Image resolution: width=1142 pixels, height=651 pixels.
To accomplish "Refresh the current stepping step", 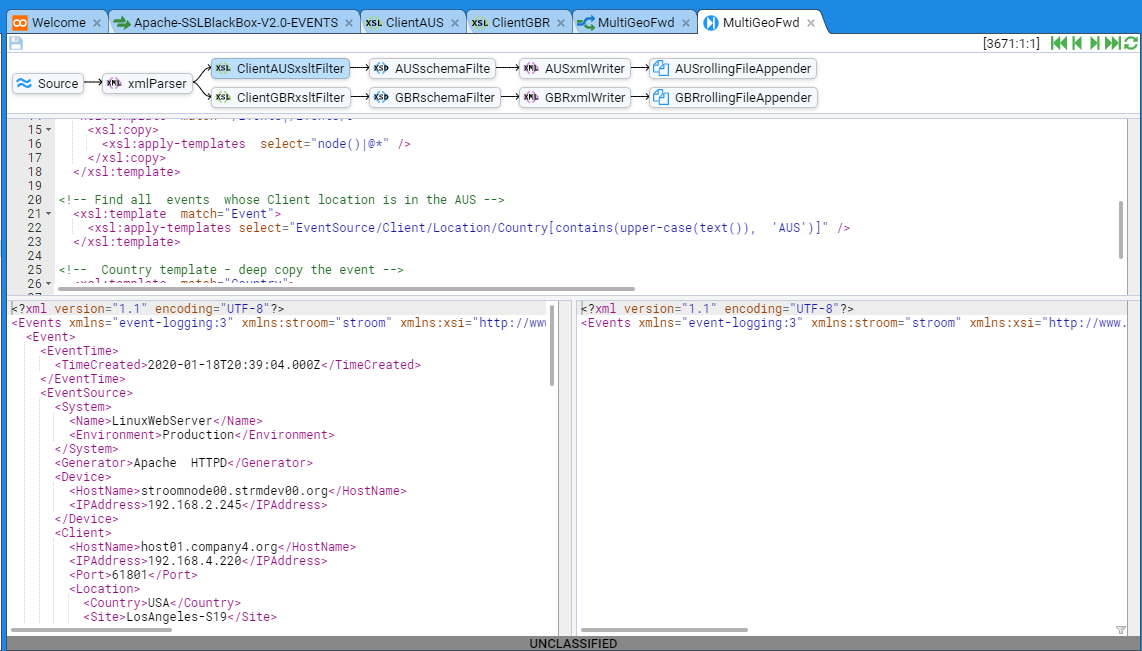I will (x=1131, y=43).
